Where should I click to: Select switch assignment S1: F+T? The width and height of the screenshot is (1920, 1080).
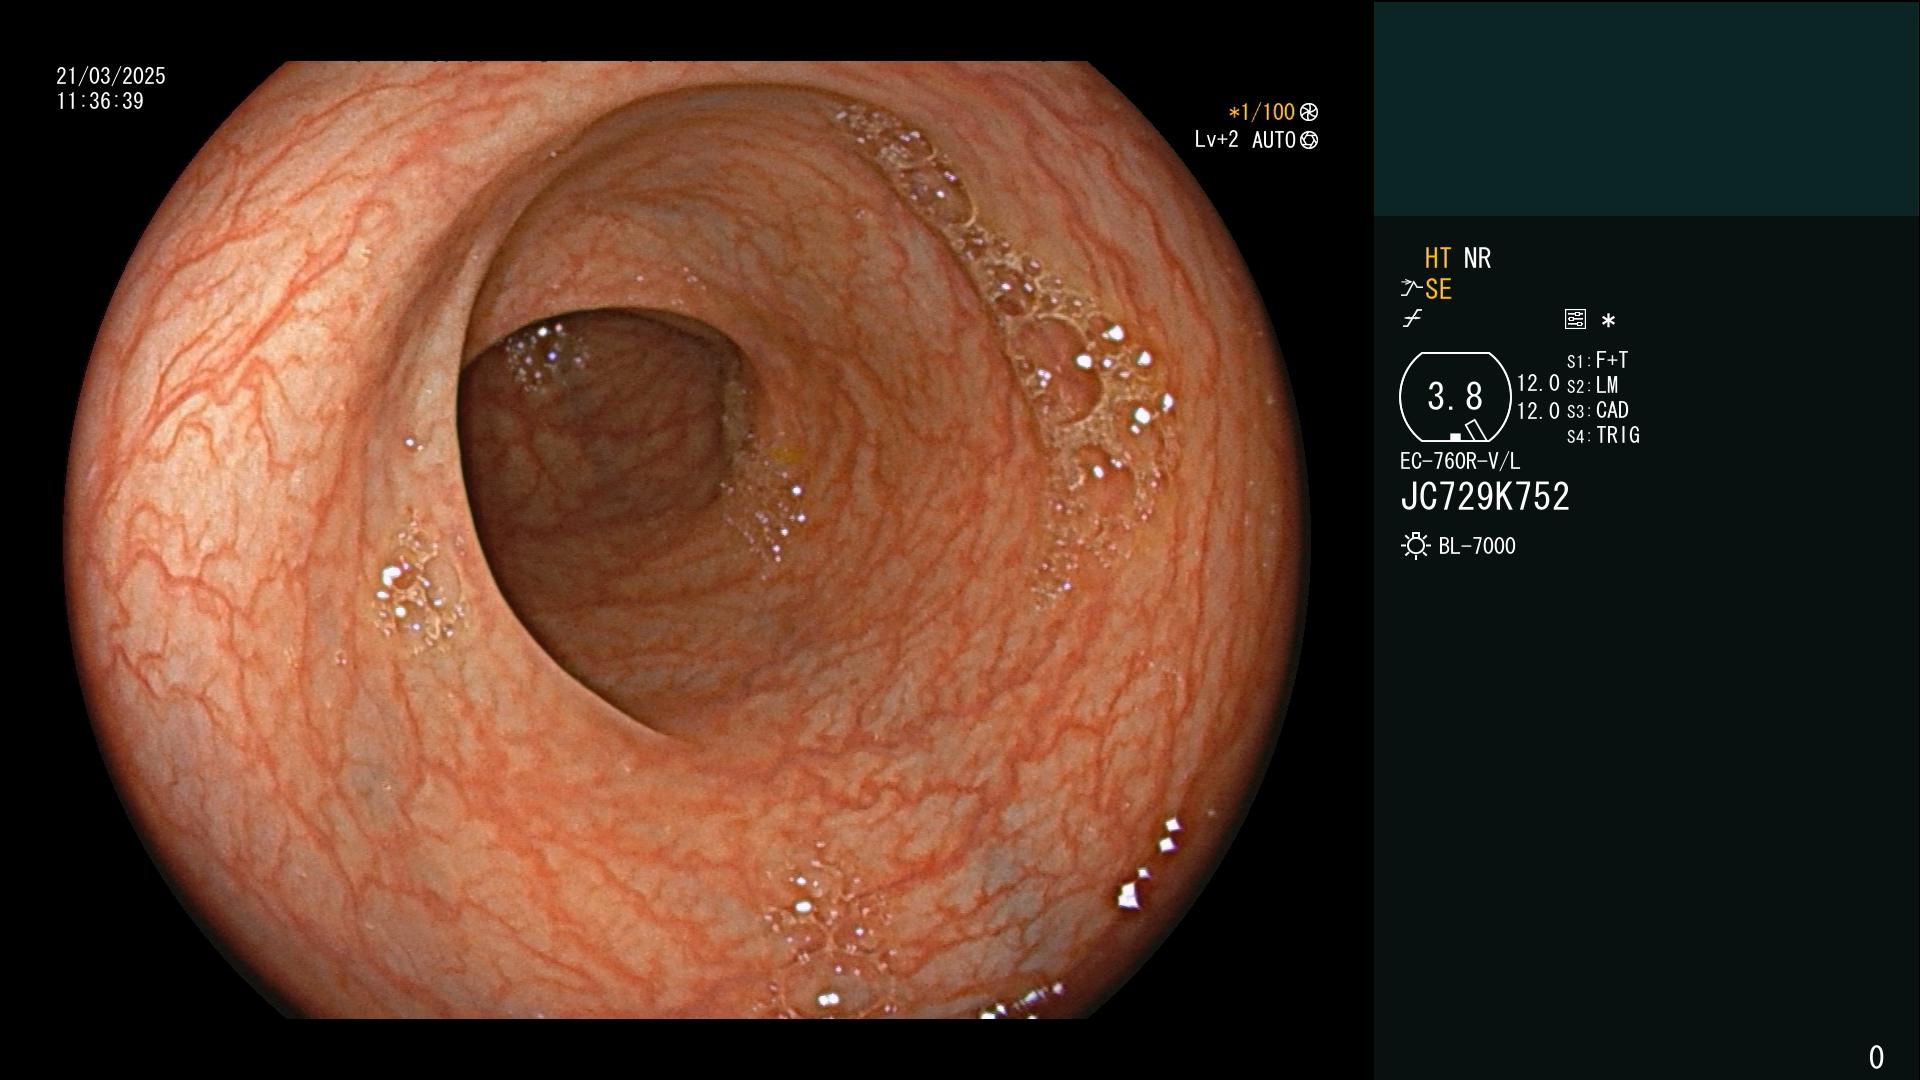click(x=1597, y=360)
